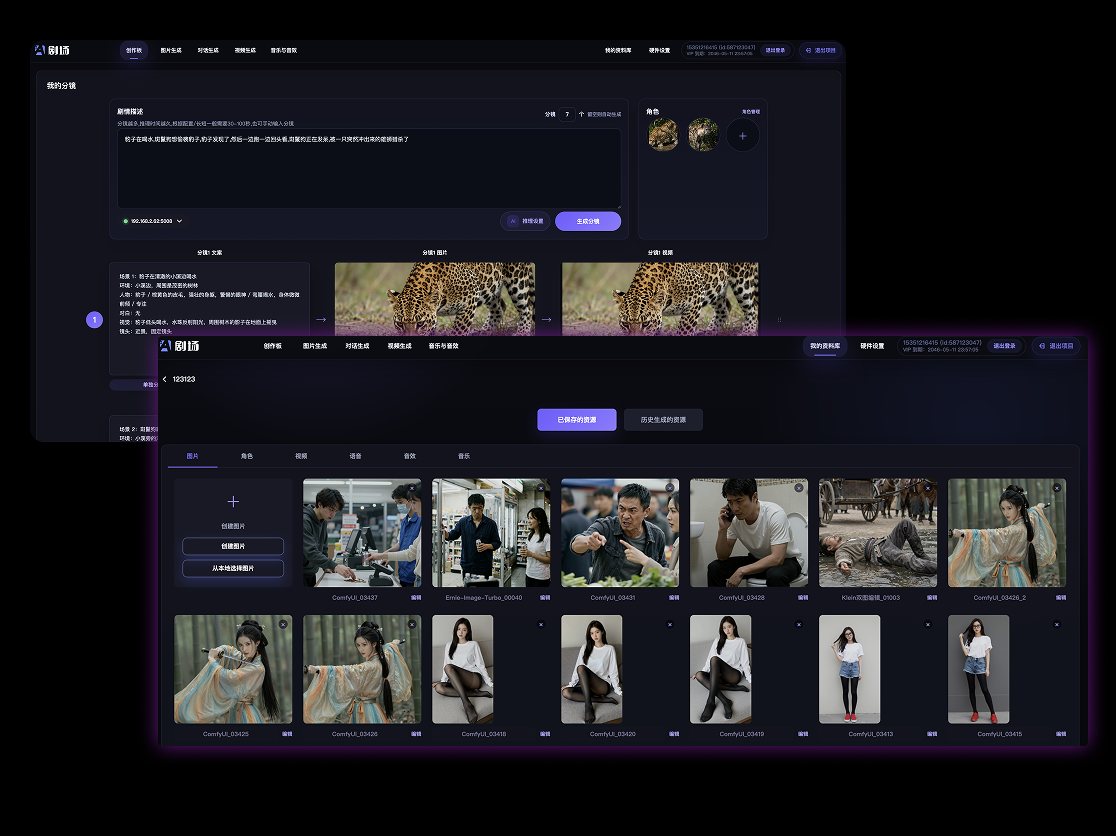
Task: Open the Klein双图编辑_01003 thumbnail
Action: [878, 533]
